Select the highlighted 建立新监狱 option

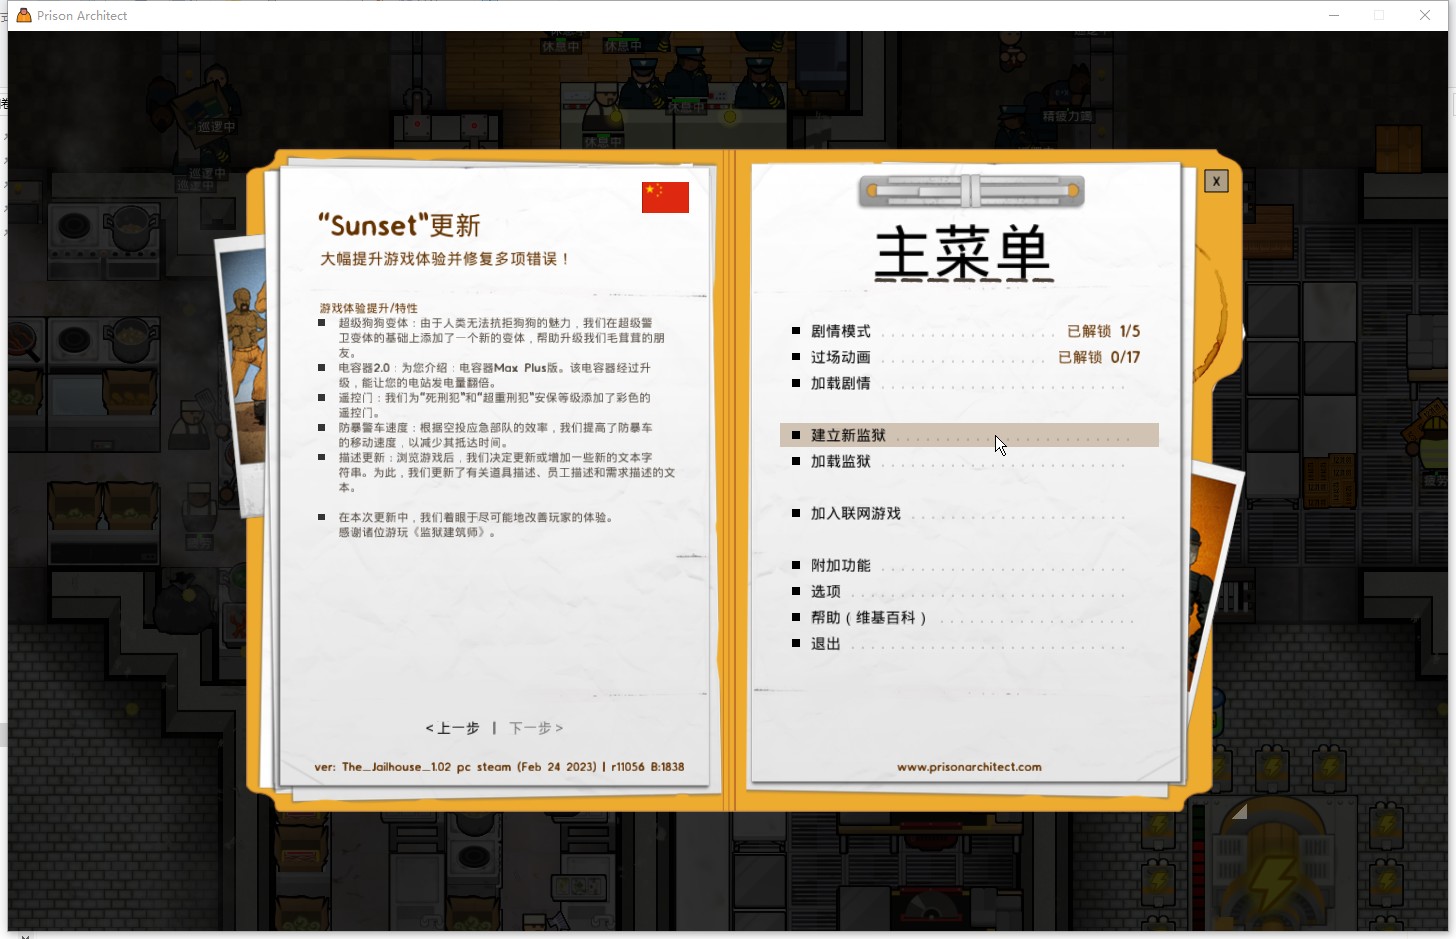click(846, 435)
